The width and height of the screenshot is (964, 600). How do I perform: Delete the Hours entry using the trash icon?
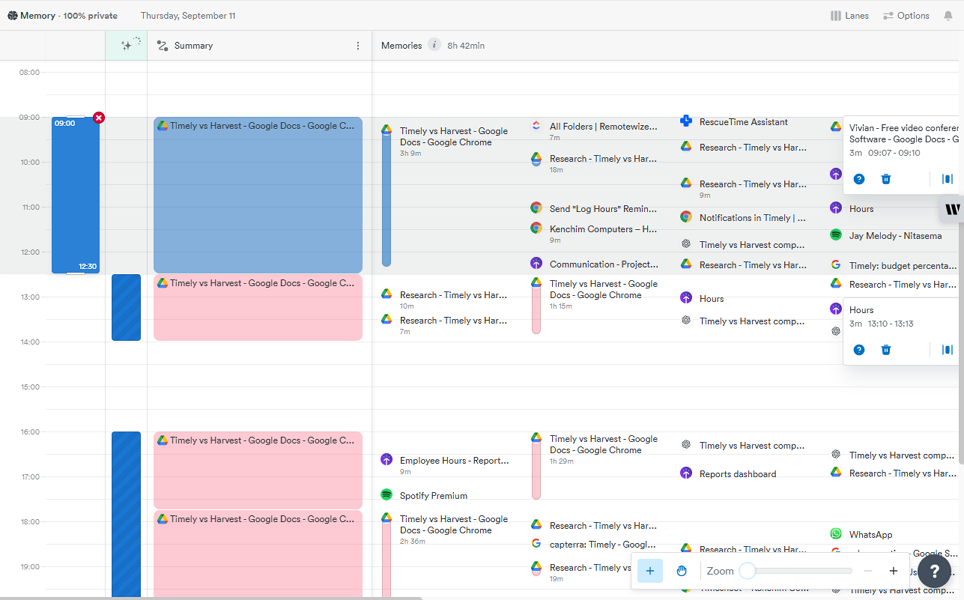pyautogui.click(x=886, y=349)
